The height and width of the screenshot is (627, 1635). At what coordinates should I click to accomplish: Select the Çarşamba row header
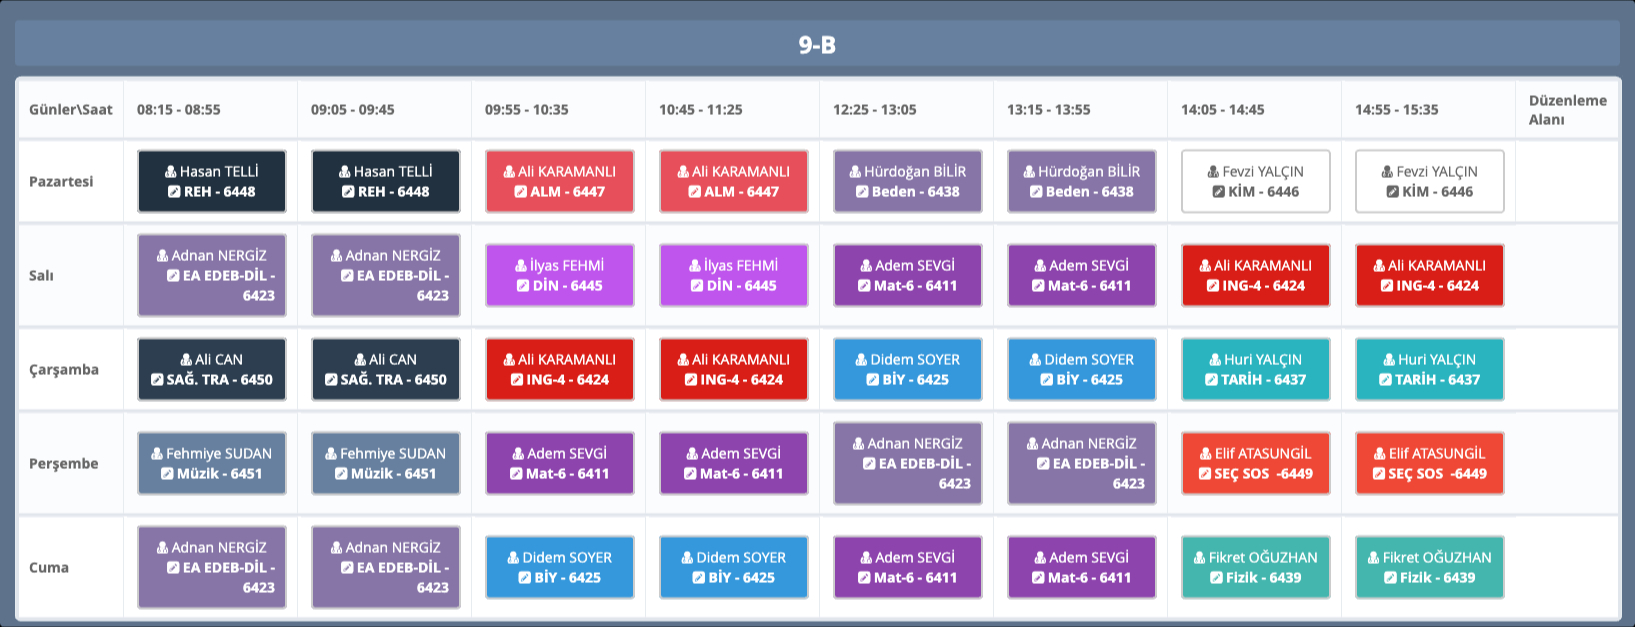click(x=64, y=369)
